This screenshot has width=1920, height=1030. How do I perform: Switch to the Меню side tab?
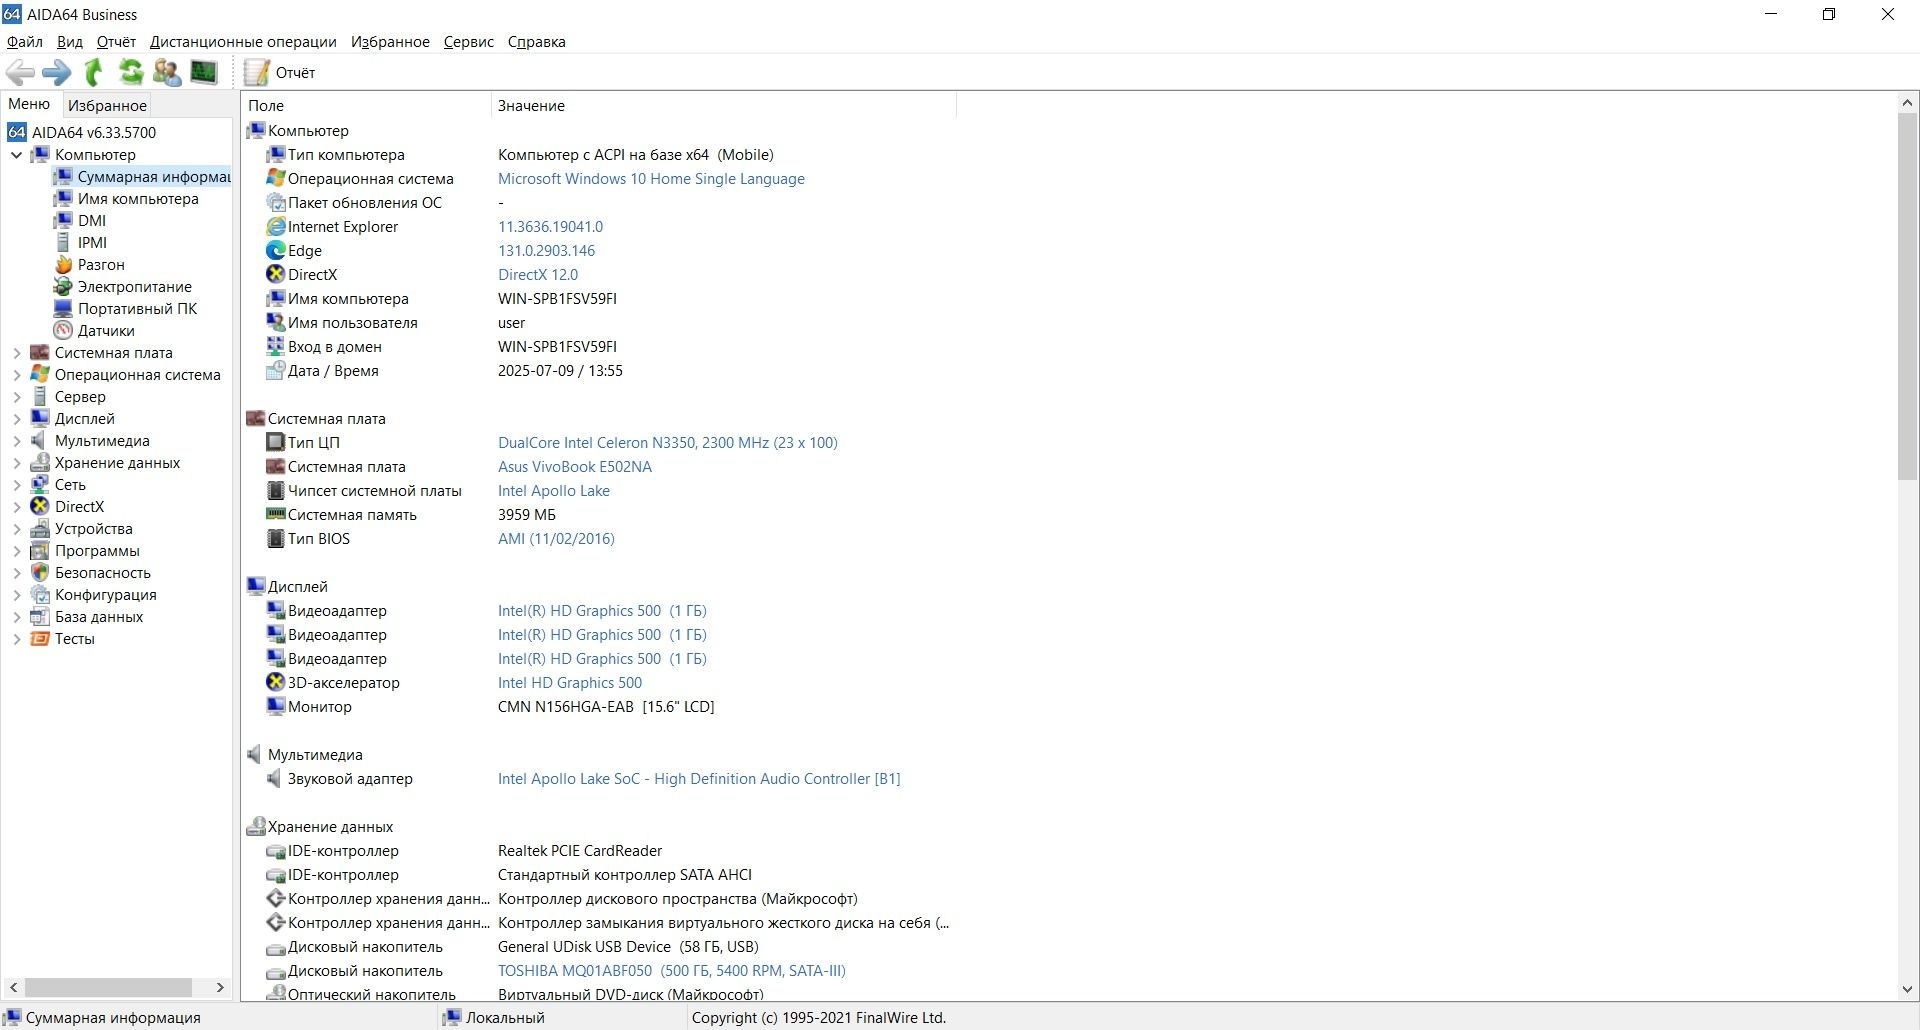(29, 104)
